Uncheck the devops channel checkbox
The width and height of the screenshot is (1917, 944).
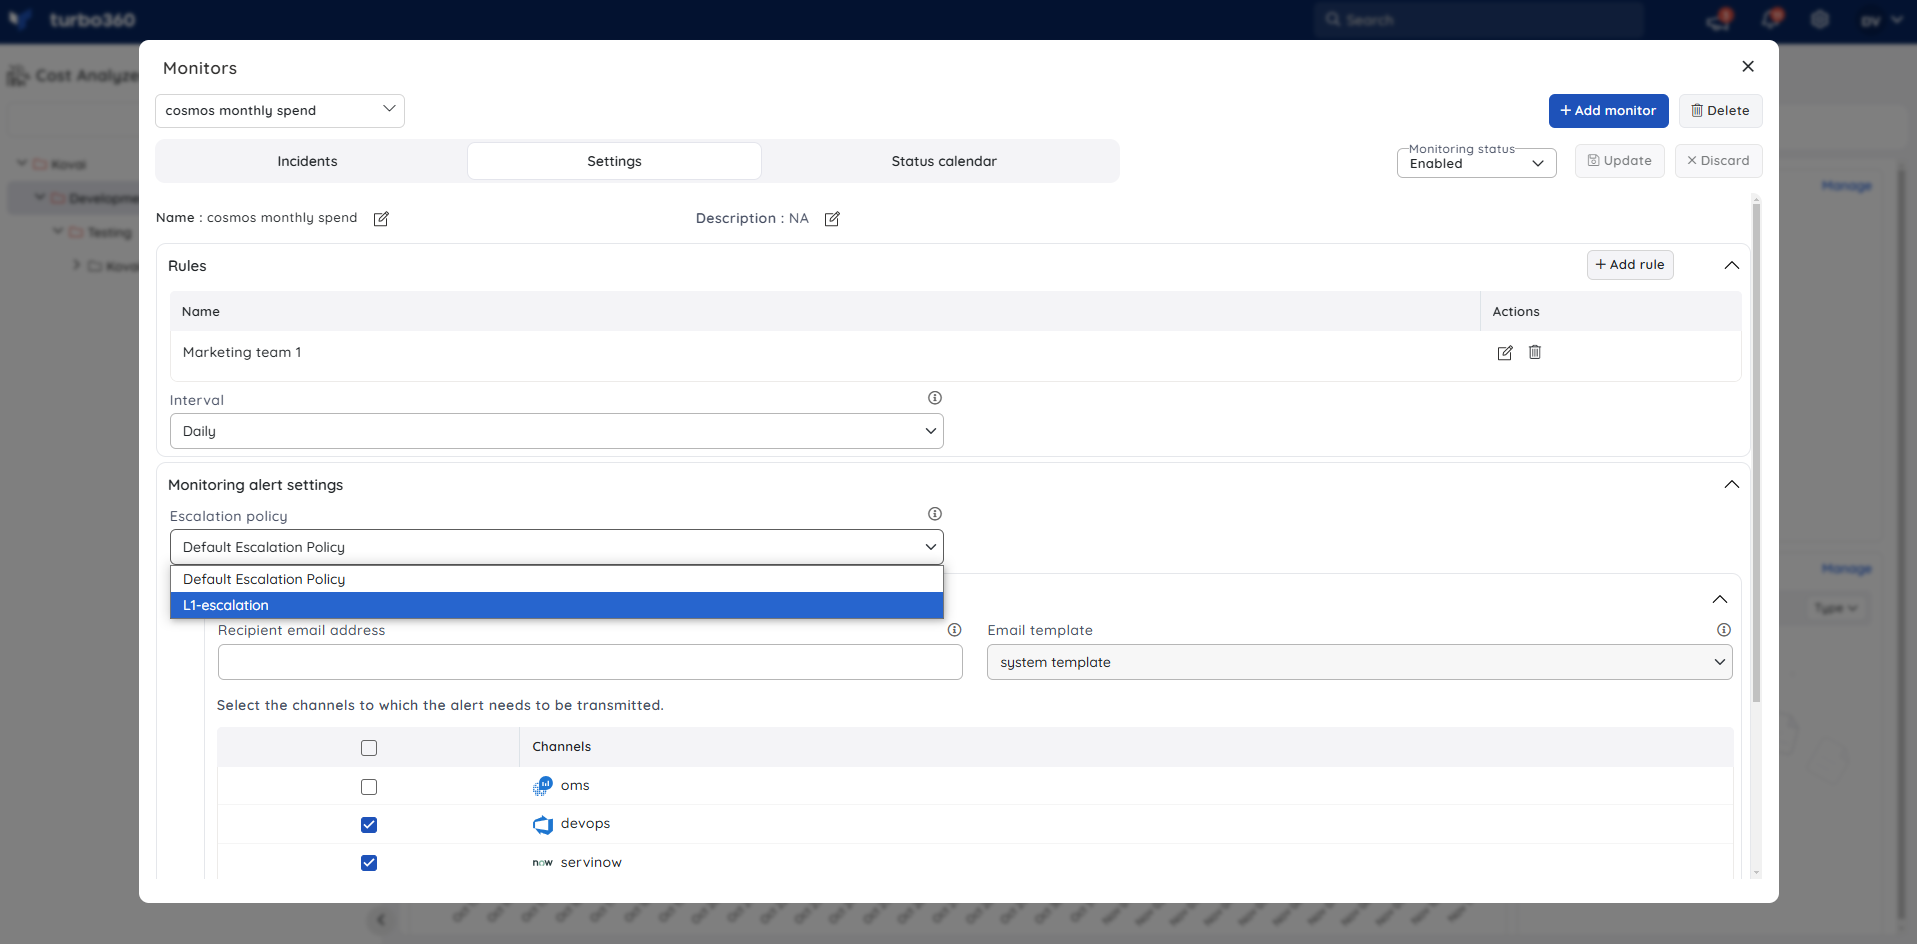point(369,825)
